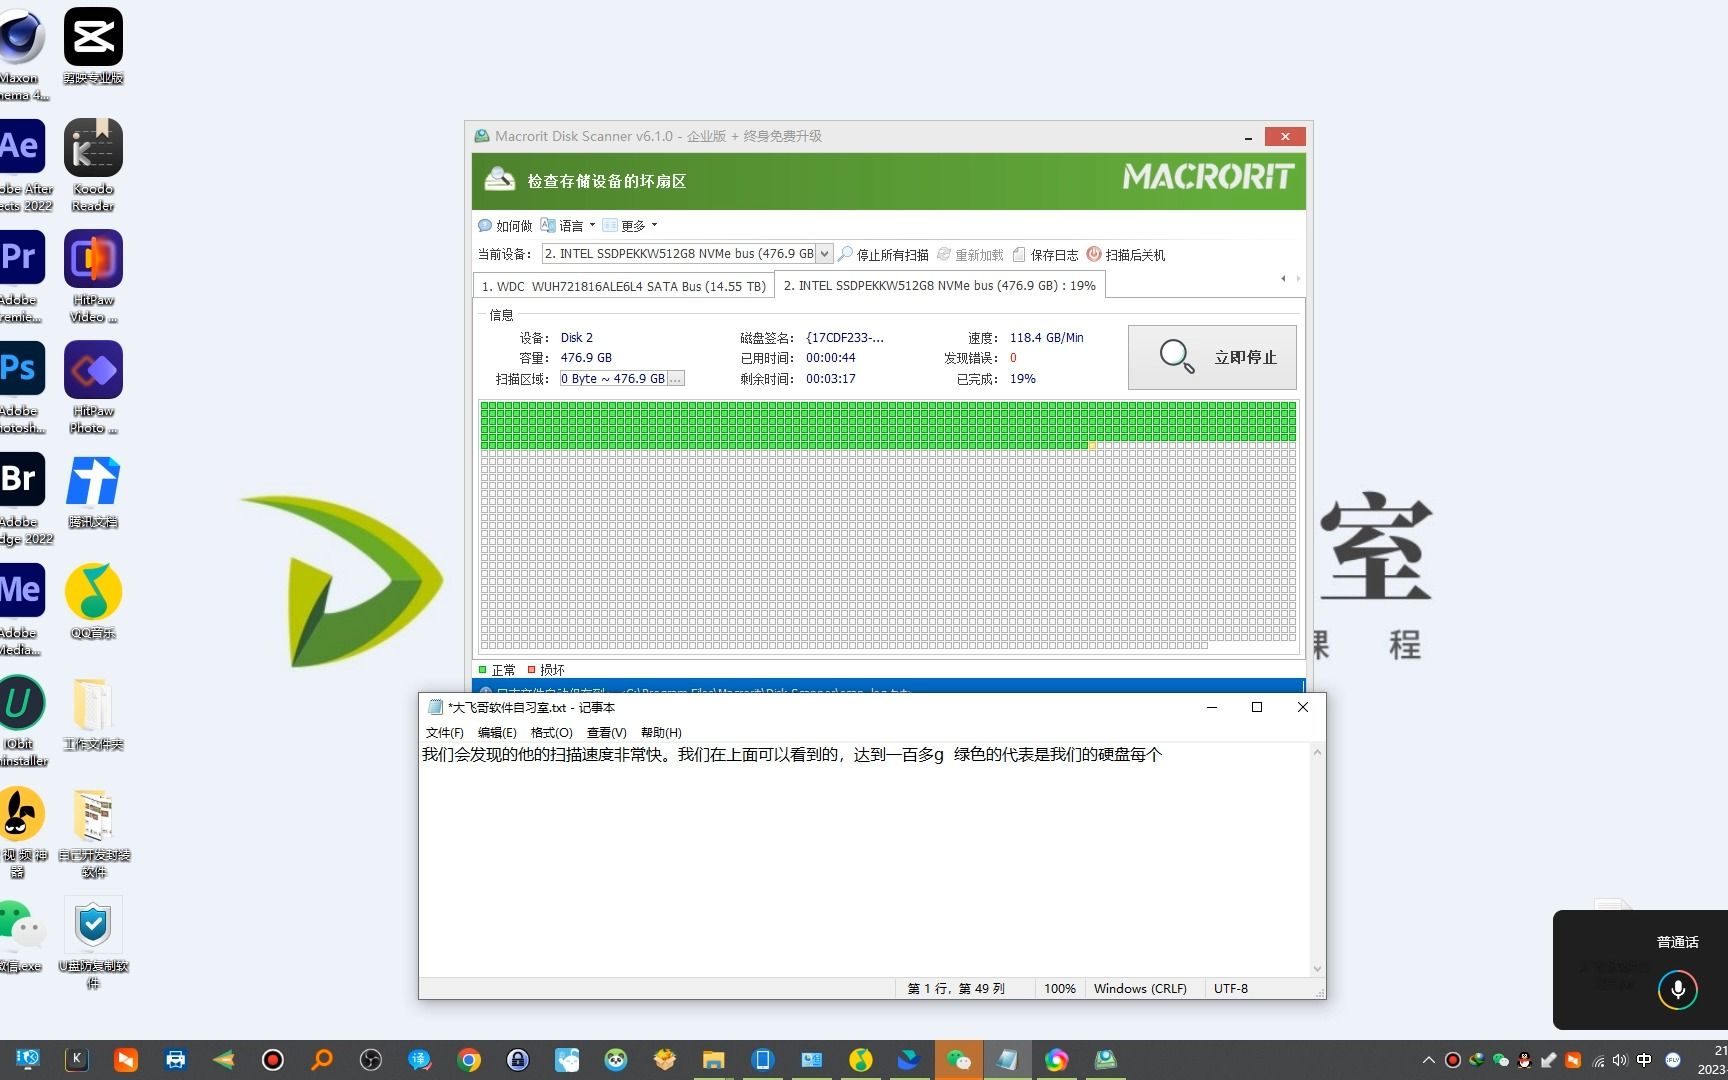The height and width of the screenshot is (1080, 1728).
Task: Expand the 更多 menu in Disk Scanner
Action: pos(630,226)
